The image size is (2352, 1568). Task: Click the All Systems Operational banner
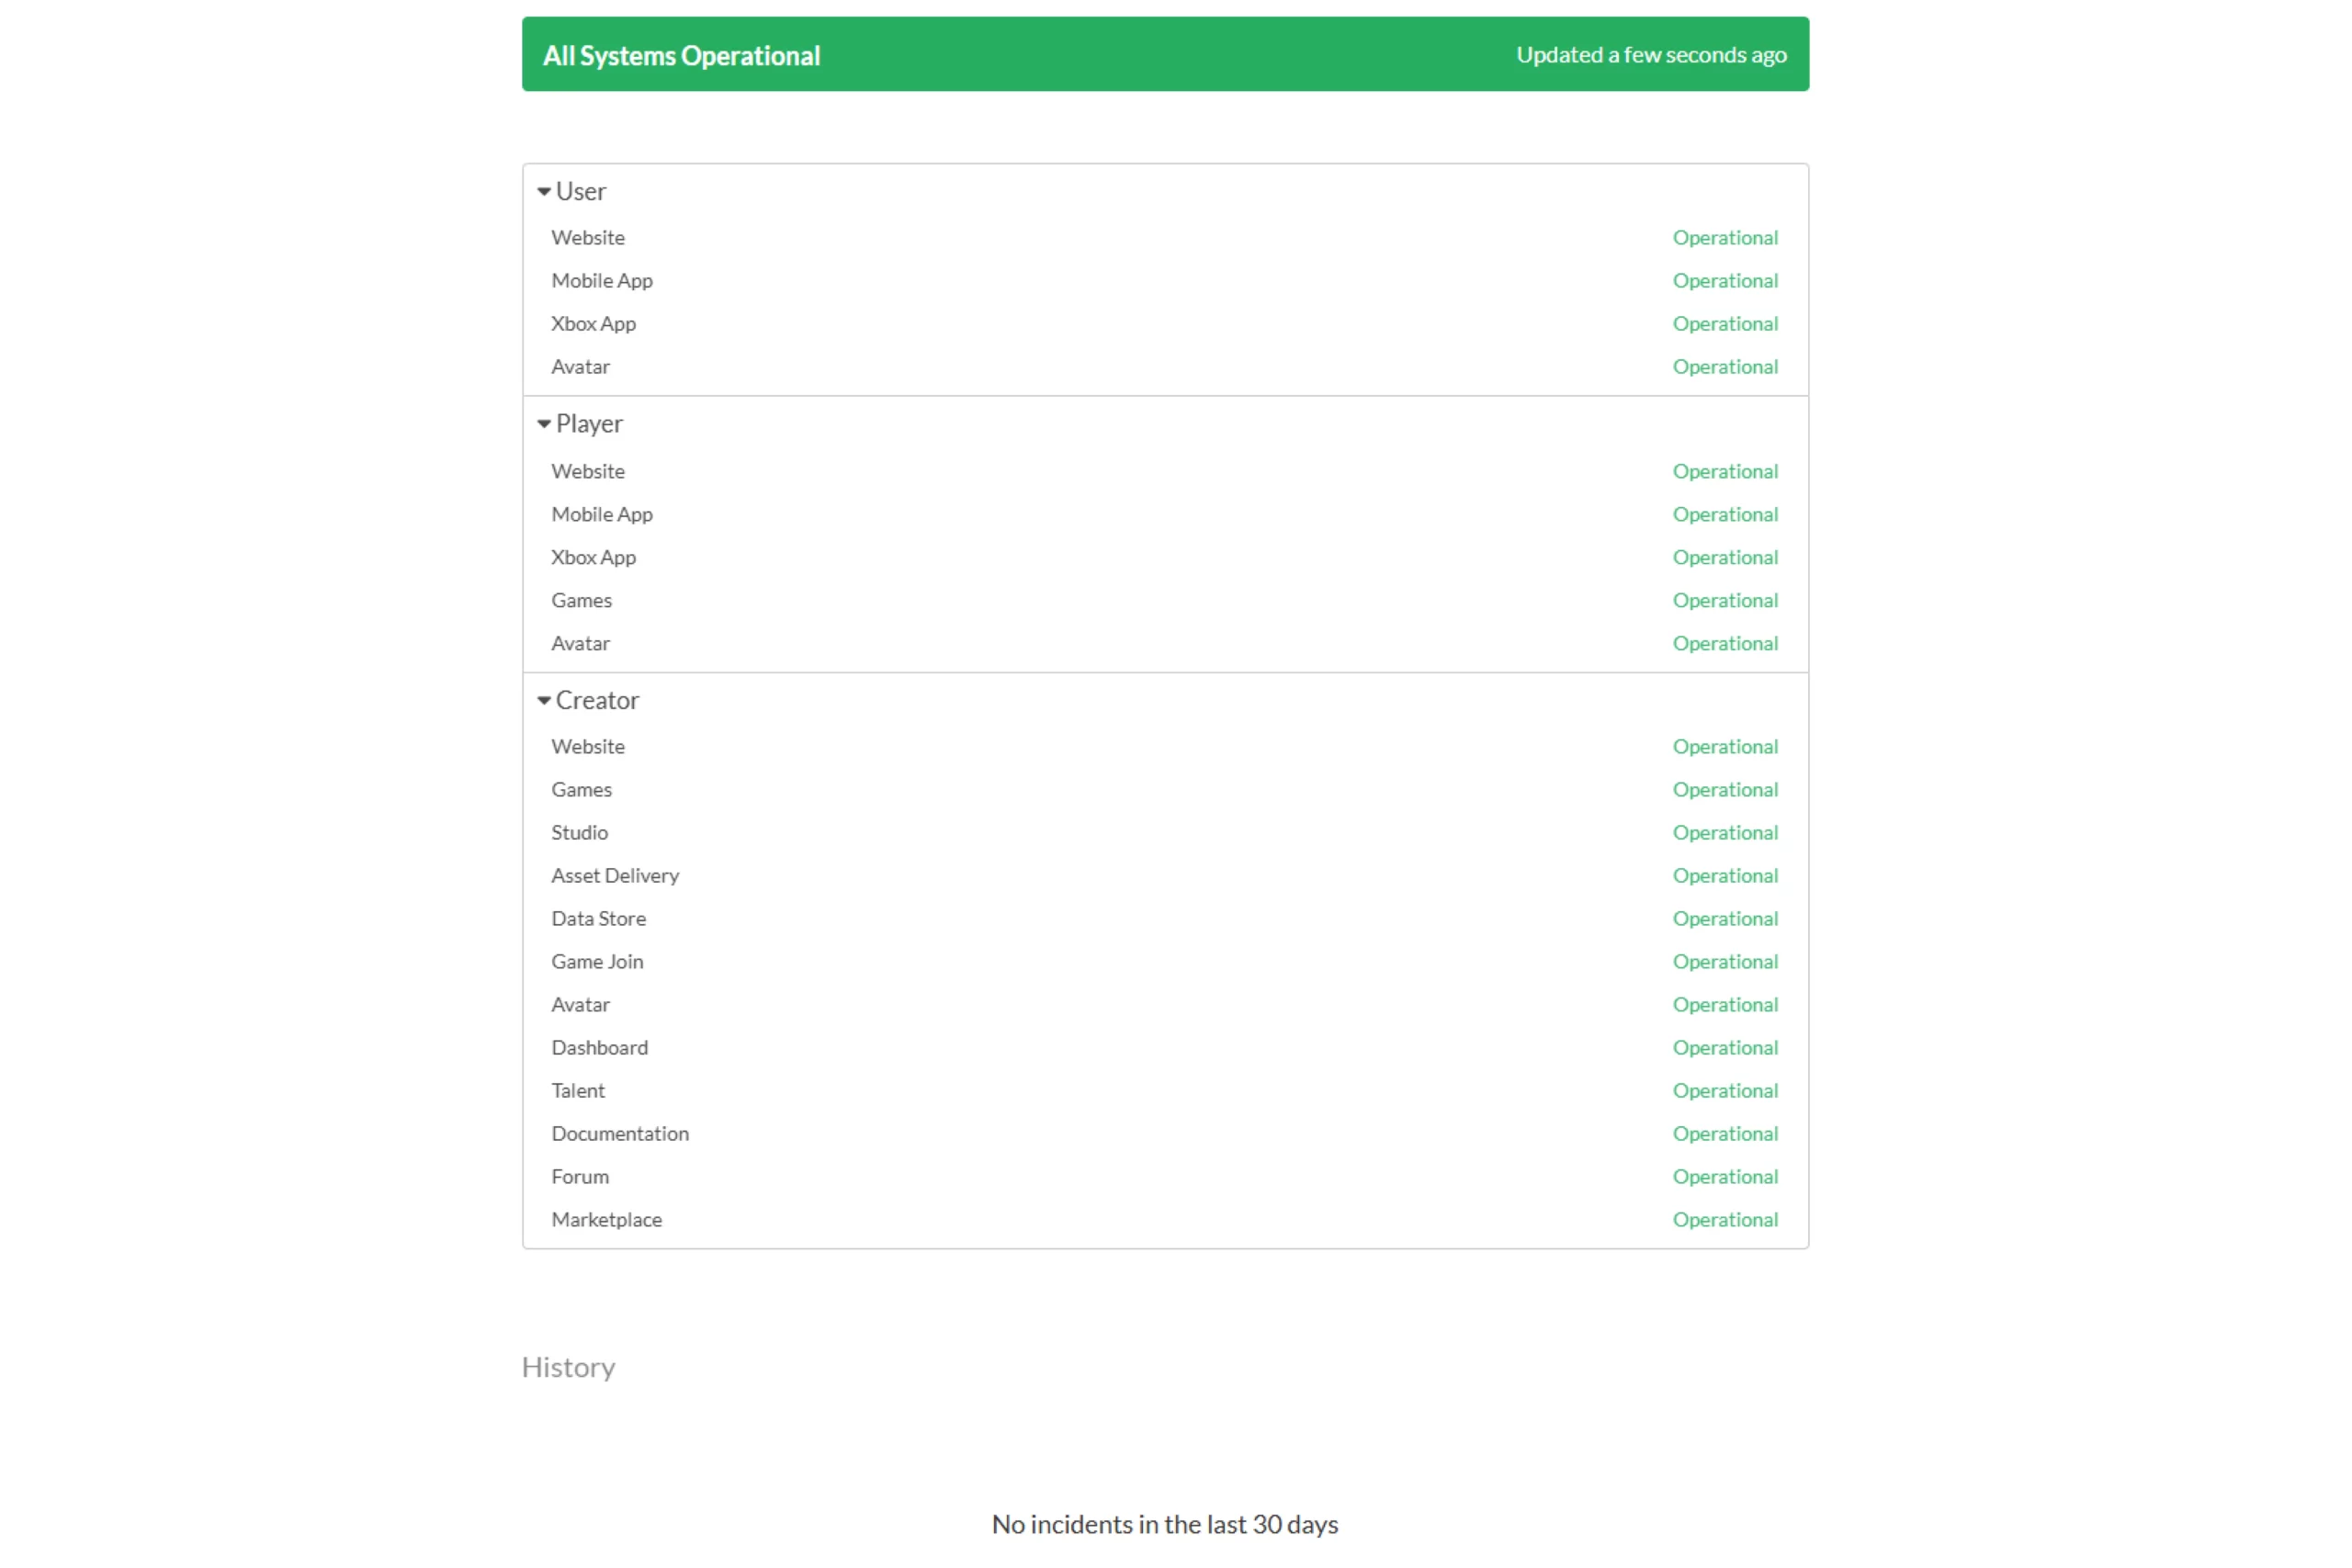(x=681, y=55)
